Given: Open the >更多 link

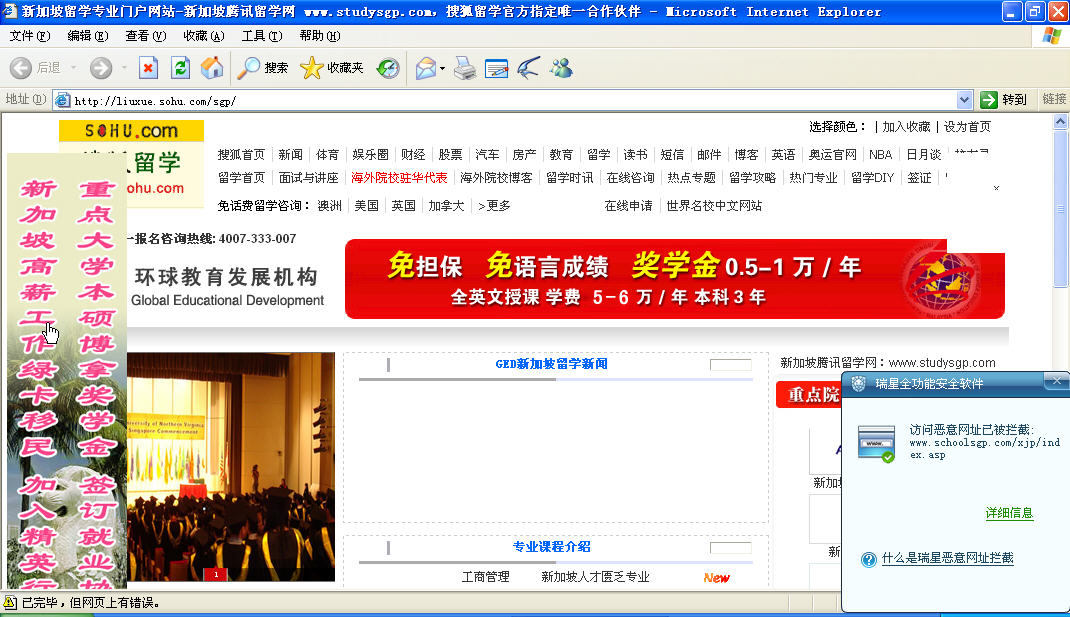Looking at the screenshot, I should tap(494, 205).
